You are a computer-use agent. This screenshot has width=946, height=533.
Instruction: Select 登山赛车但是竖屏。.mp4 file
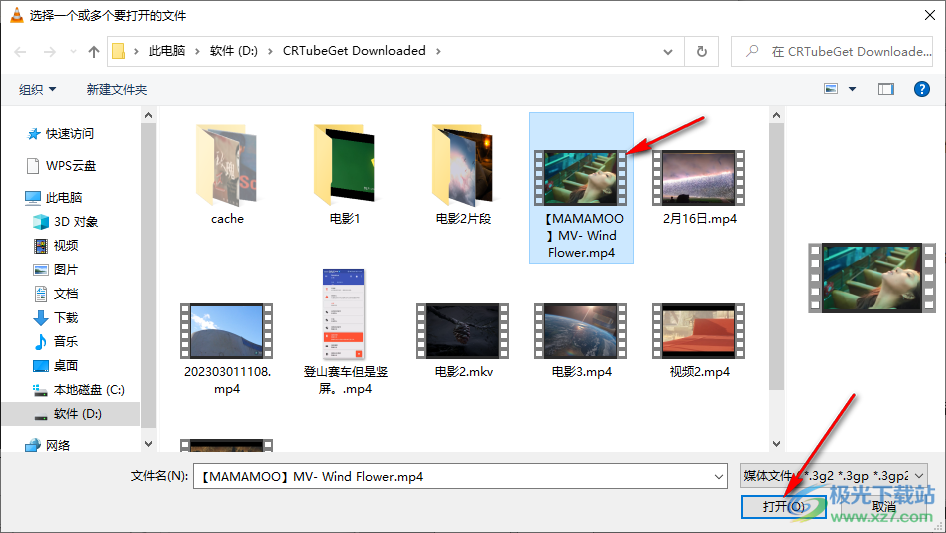point(345,332)
